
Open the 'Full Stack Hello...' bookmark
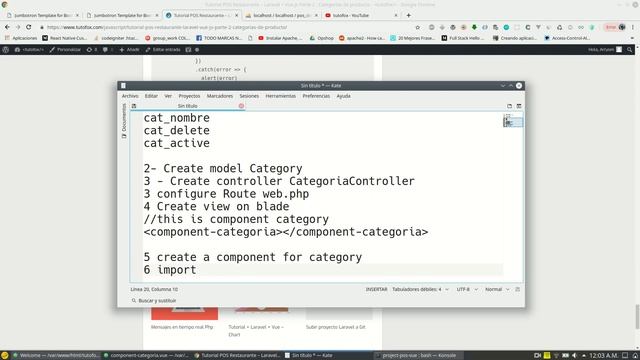pyautogui.click(x=462, y=38)
